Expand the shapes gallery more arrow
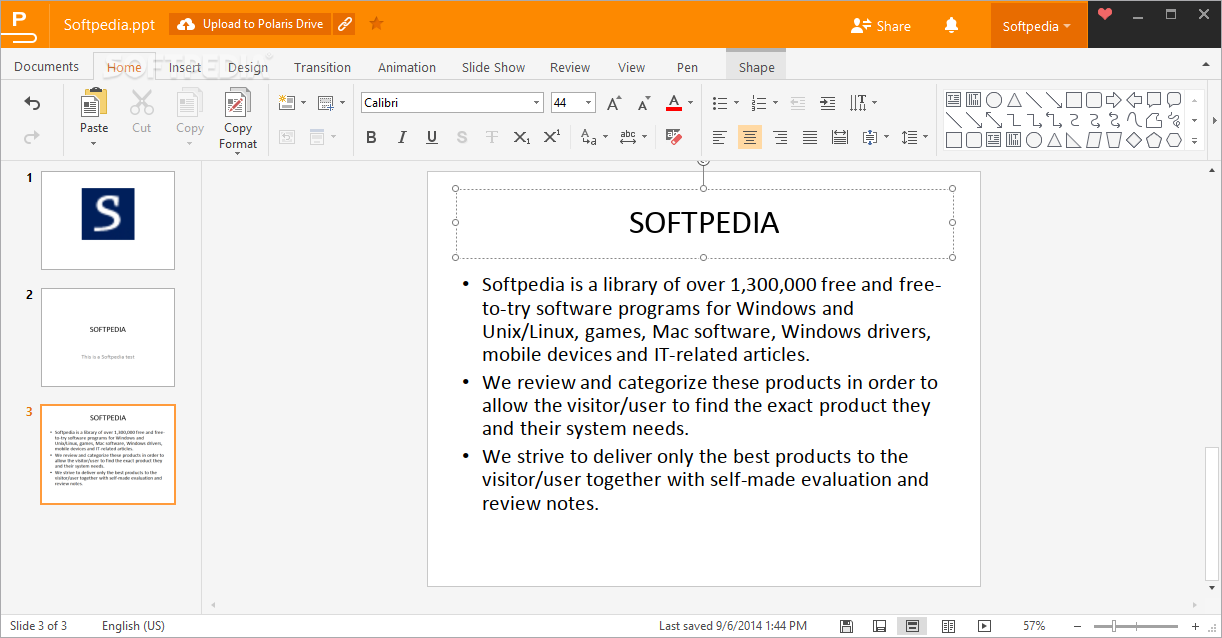The height and width of the screenshot is (638, 1222). 1194,141
